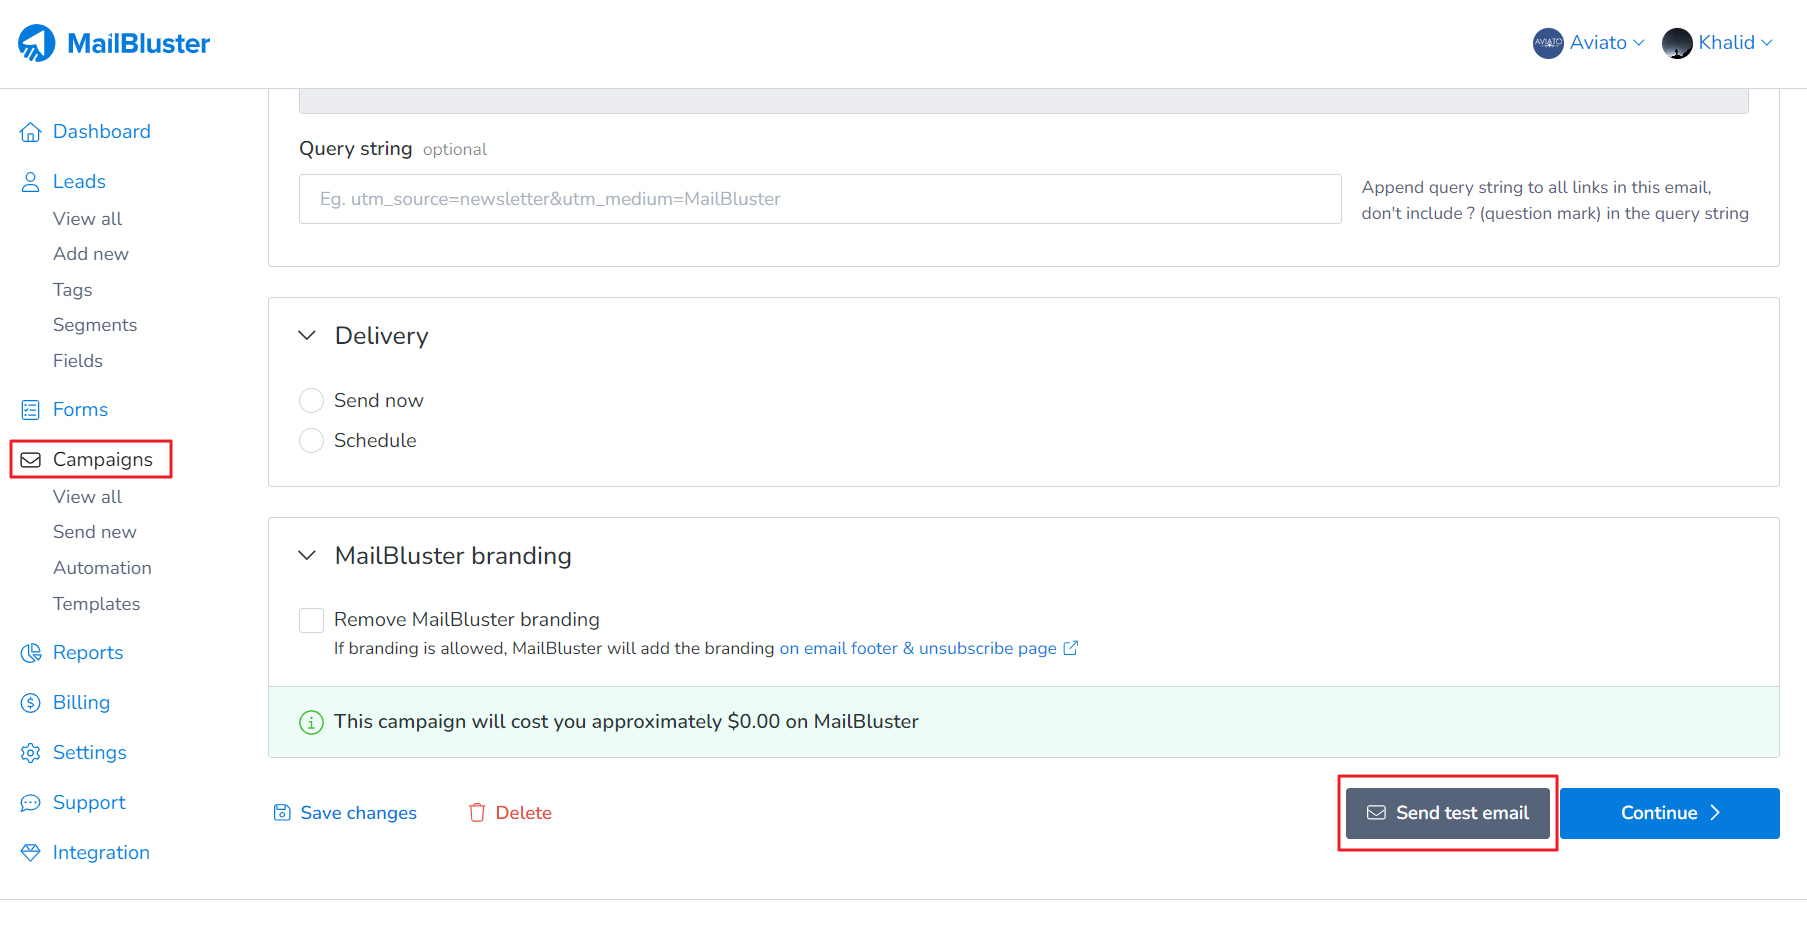1807x933 pixels.
Task: Click the Integration diamond icon
Action: [31, 853]
